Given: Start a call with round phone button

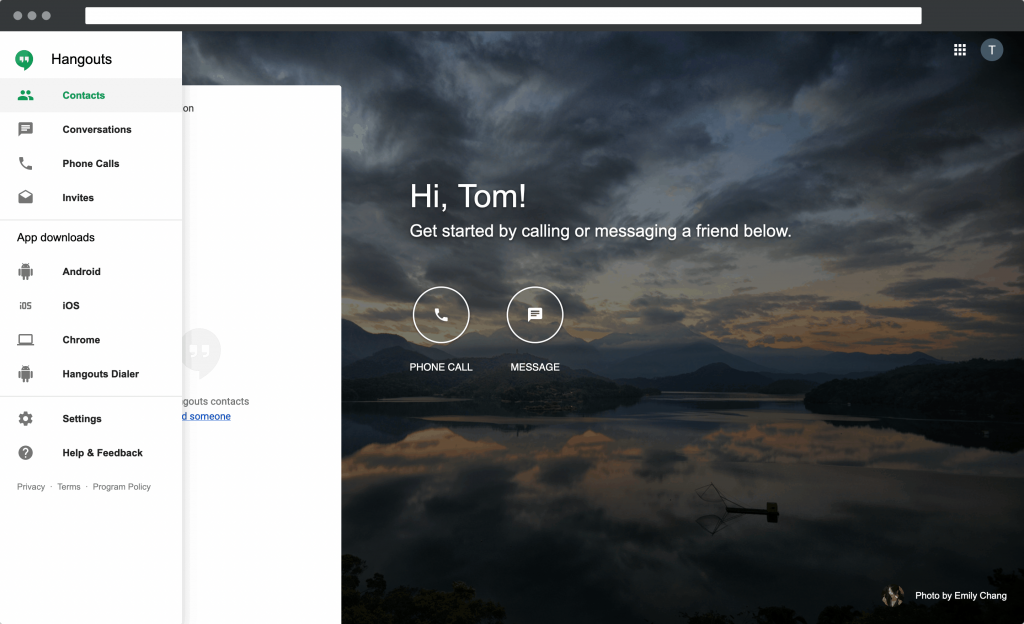Looking at the screenshot, I should coord(441,315).
